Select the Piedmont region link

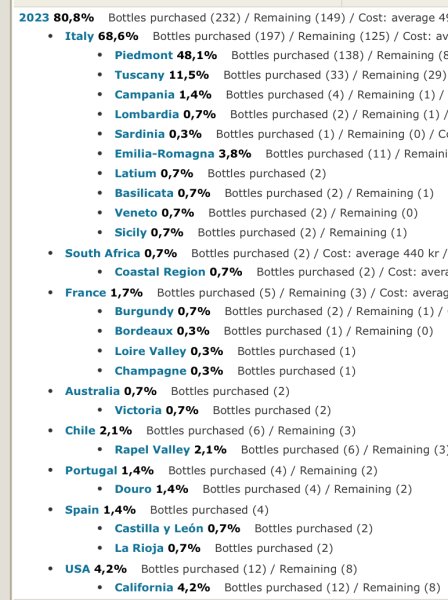click(144, 55)
